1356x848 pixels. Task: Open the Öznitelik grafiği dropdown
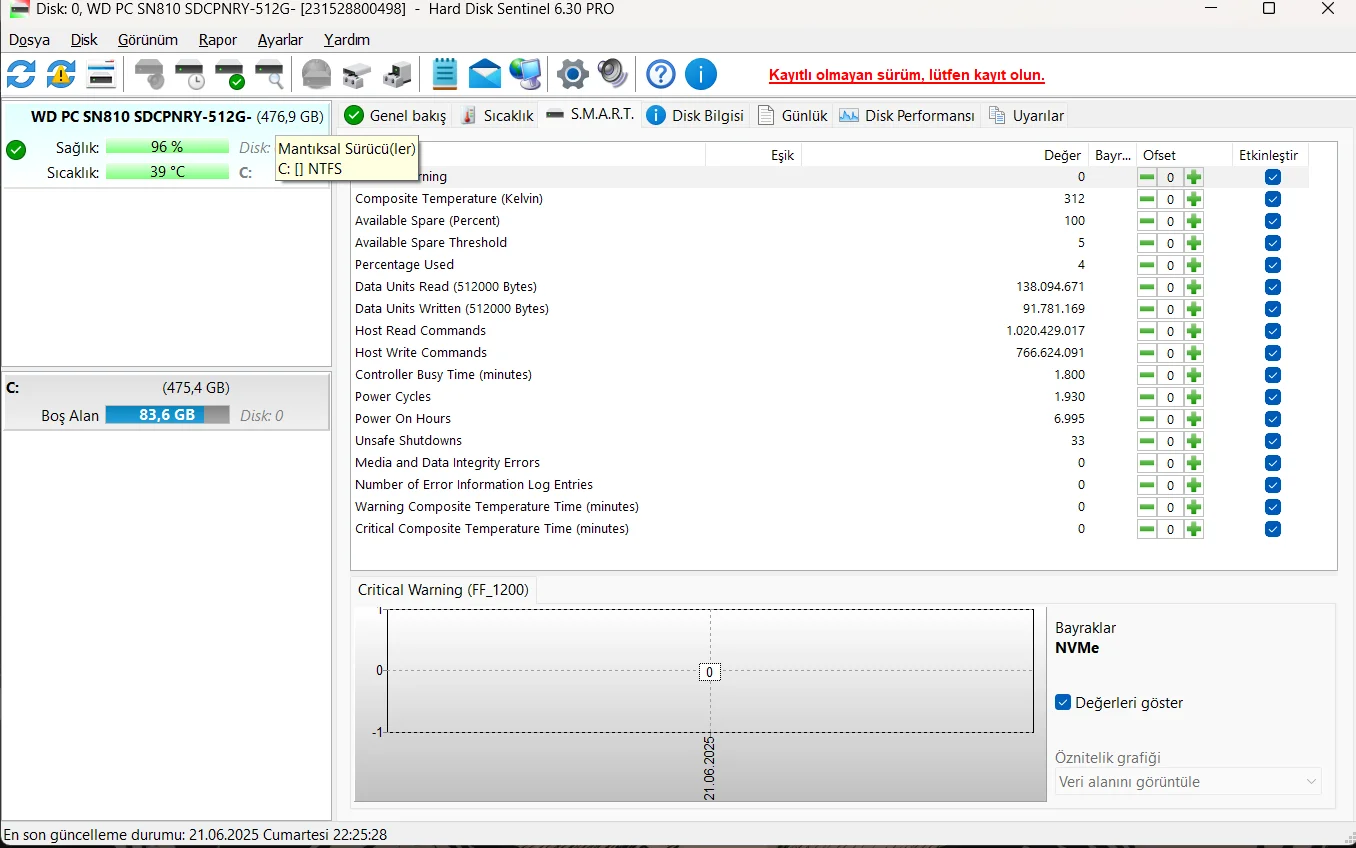(x=1188, y=782)
